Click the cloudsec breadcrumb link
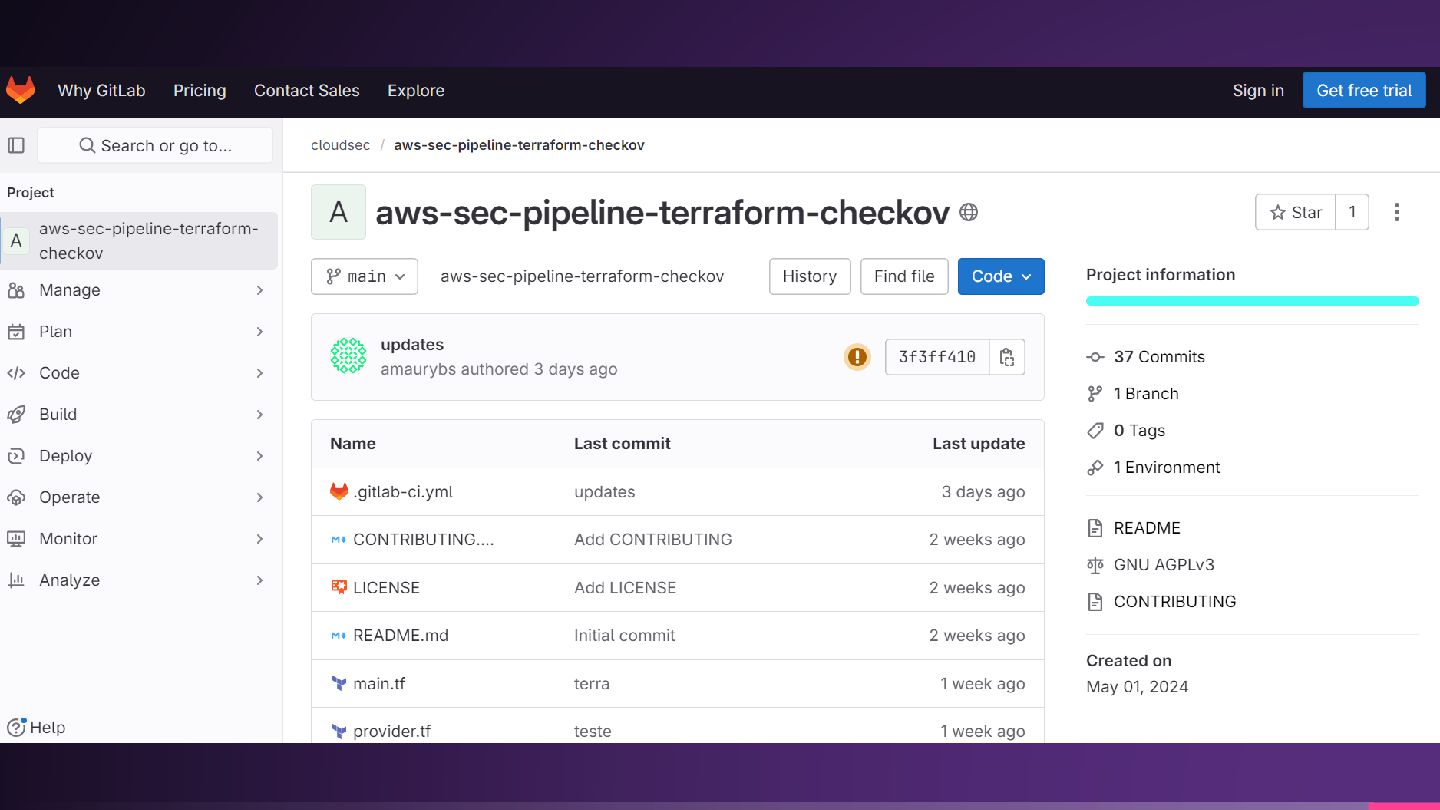 [341, 145]
